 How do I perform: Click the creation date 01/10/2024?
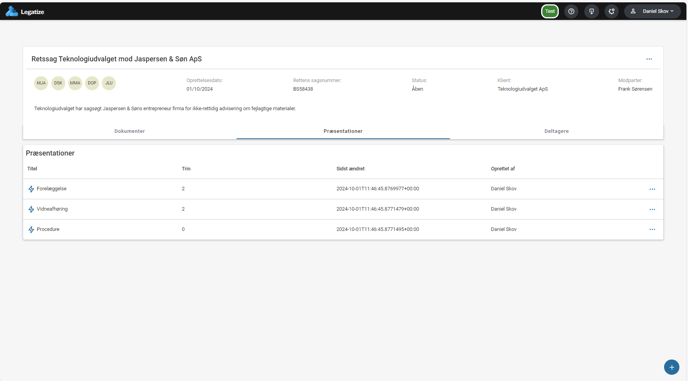[x=200, y=89]
